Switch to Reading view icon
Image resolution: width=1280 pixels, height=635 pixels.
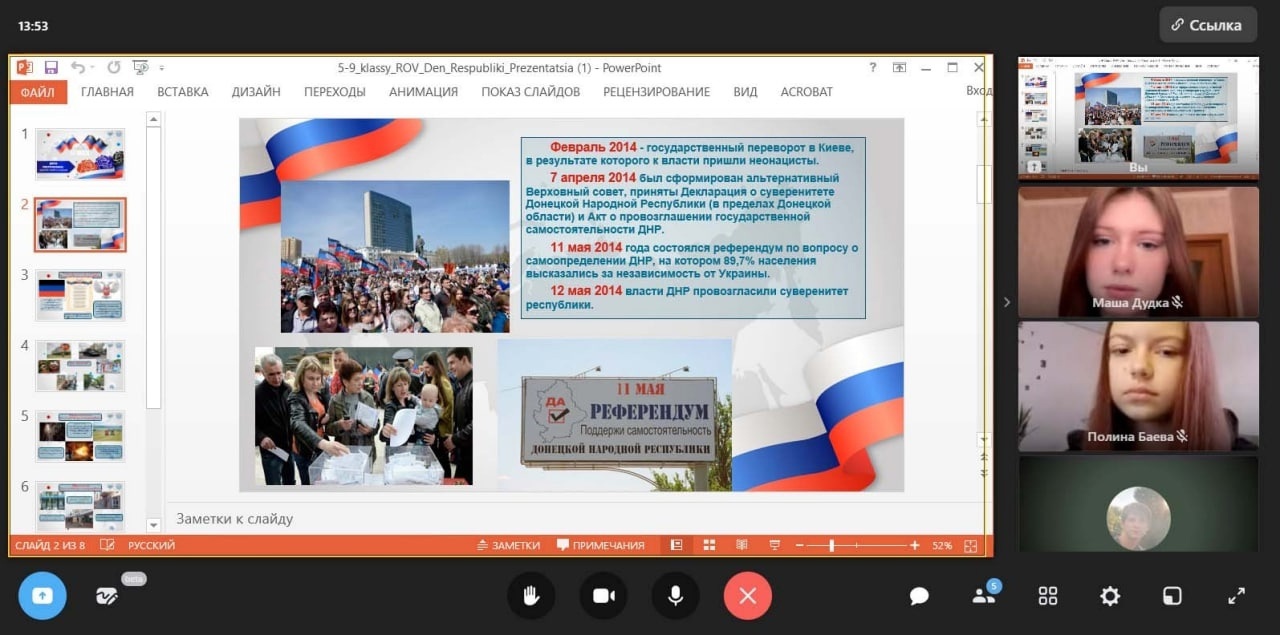coord(741,545)
